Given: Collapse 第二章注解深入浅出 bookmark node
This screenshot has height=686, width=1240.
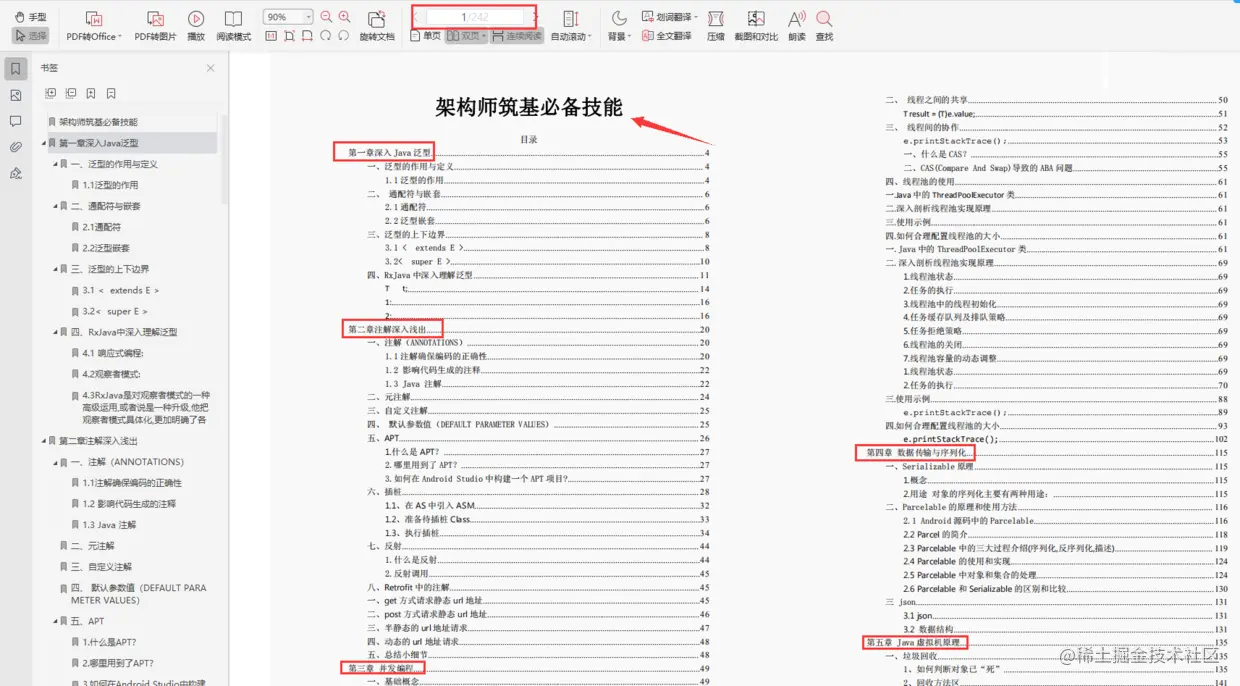Looking at the screenshot, I should [44, 441].
